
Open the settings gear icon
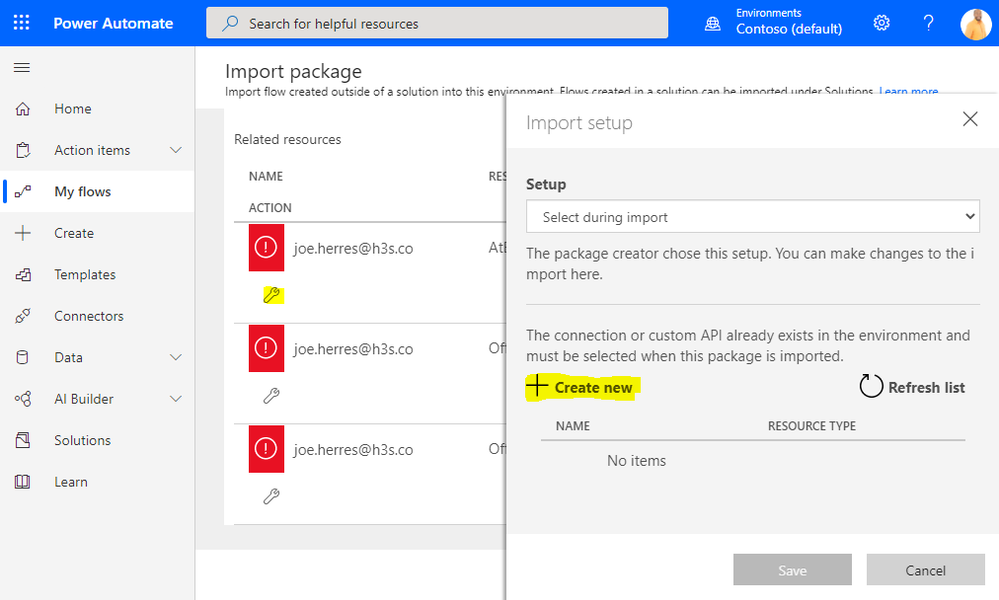pyautogui.click(x=881, y=23)
